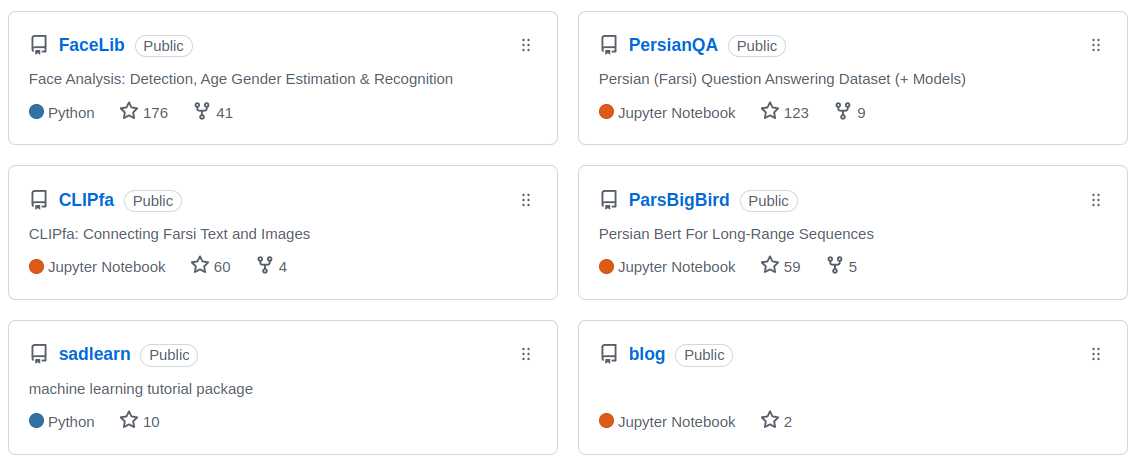Click the Python language dot on sadlearn
This screenshot has height=464, width=1140.
click(37, 421)
